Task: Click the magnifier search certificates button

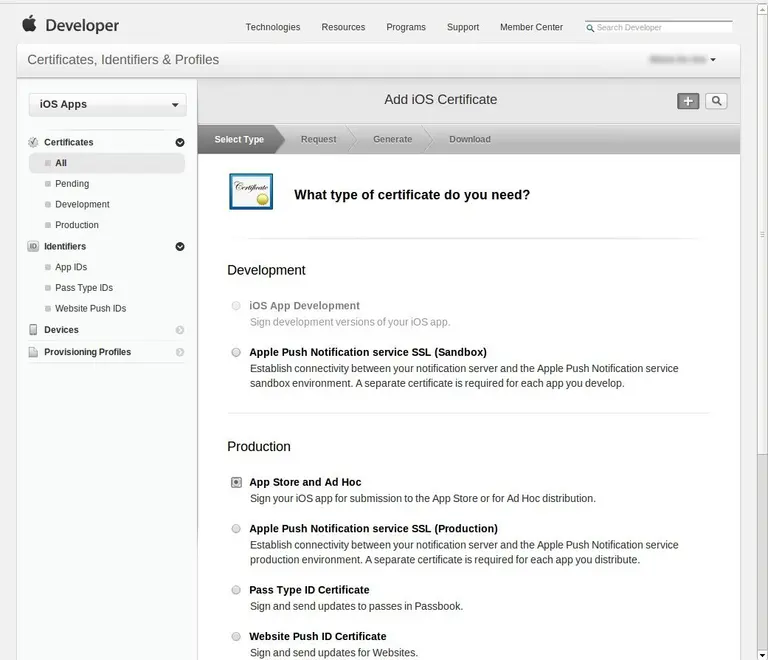Action: tap(716, 101)
